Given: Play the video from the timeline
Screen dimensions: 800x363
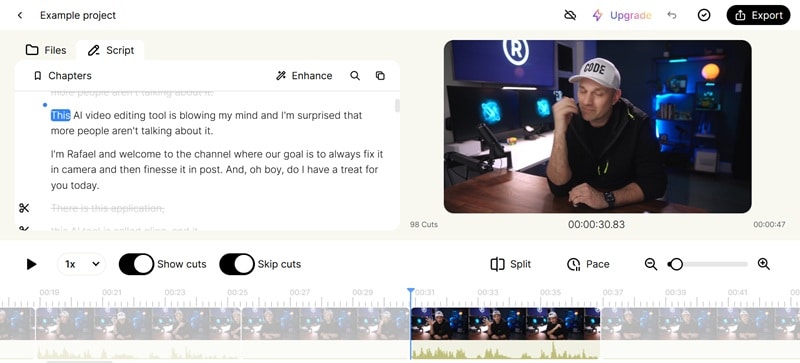Looking at the screenshot, I should pos(31,264).
